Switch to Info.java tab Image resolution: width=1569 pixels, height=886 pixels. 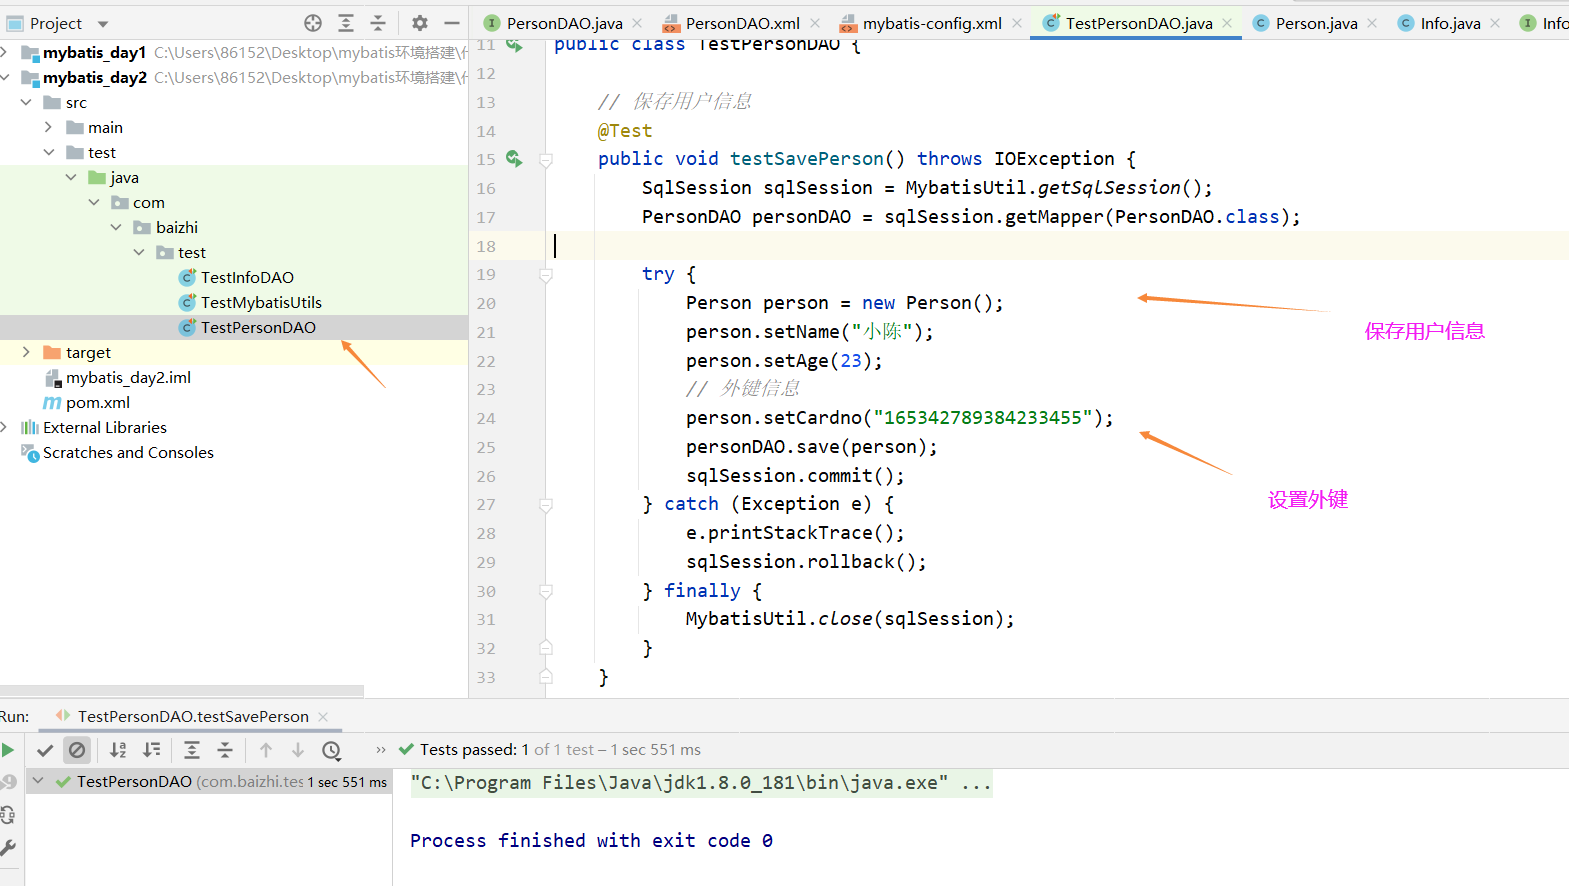tap(1450, 23)
